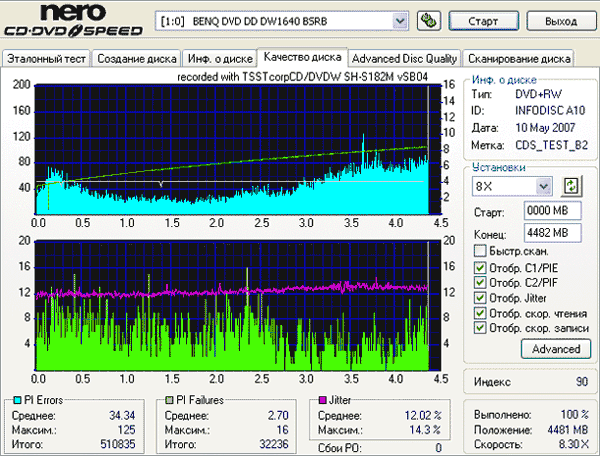Viewport: 600px width, 456px height.
Task: Click the PI Failures total value 32236
Action: click(274, 444)
